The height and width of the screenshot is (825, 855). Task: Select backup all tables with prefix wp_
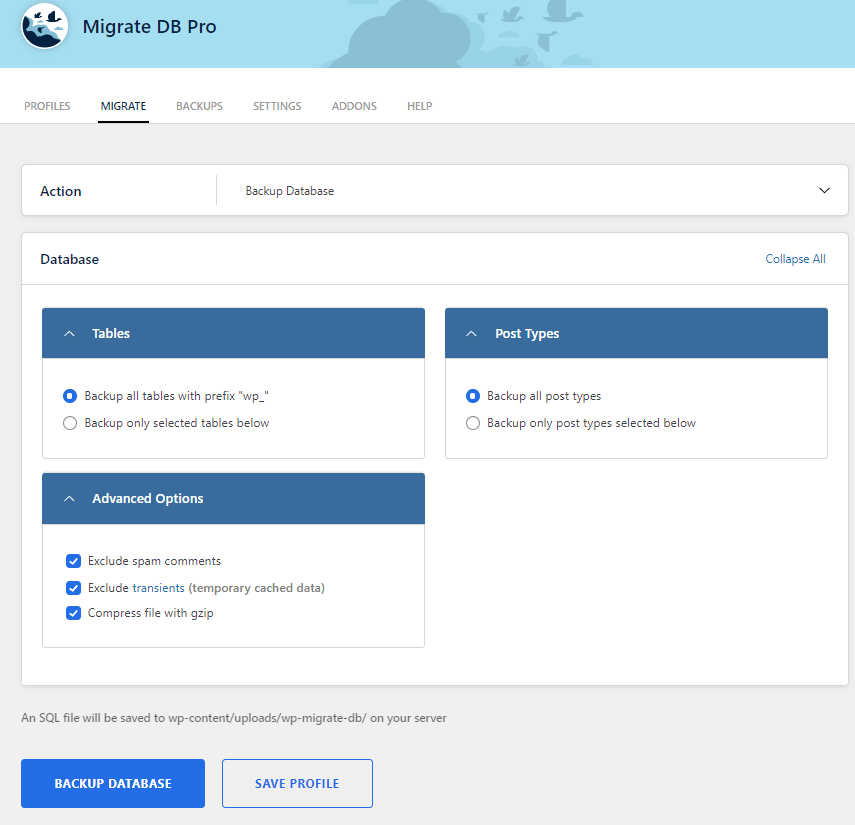[69, 396]
